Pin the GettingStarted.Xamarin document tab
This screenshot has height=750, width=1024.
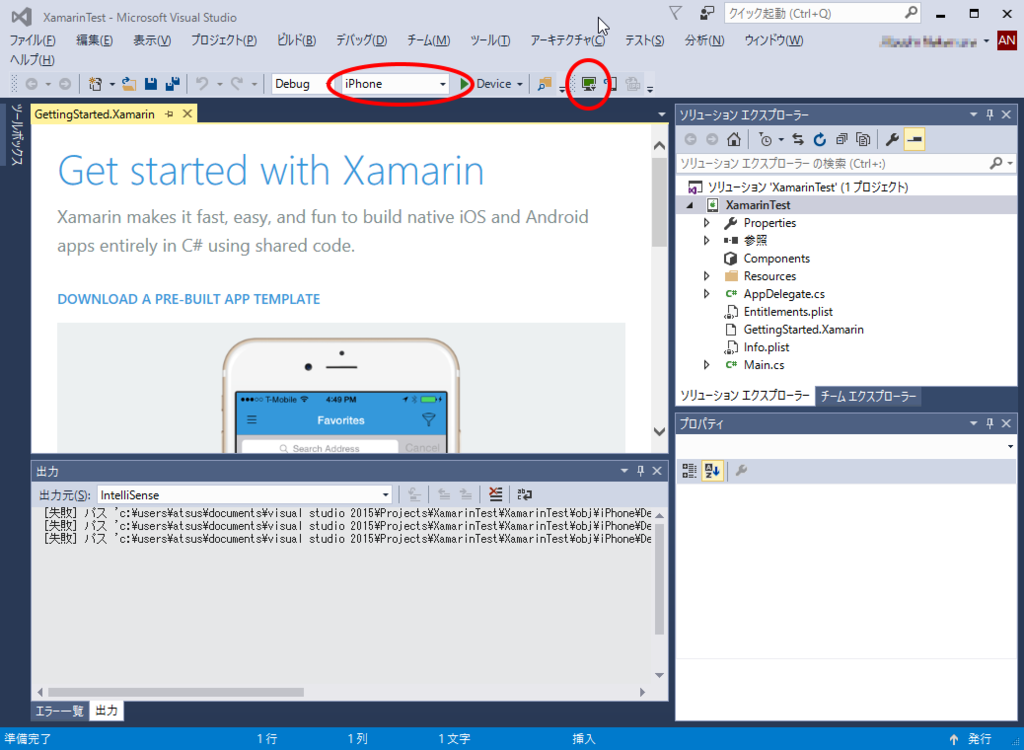[x=169, y=114]
